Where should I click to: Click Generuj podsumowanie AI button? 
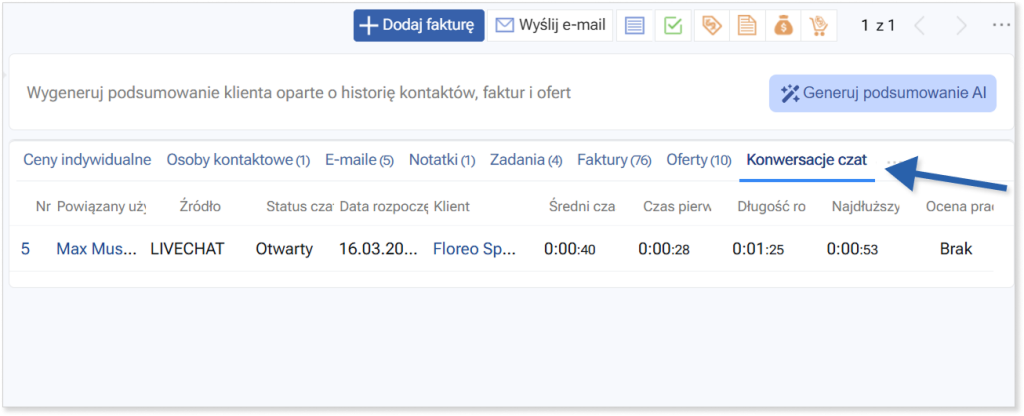coord(882,93)
